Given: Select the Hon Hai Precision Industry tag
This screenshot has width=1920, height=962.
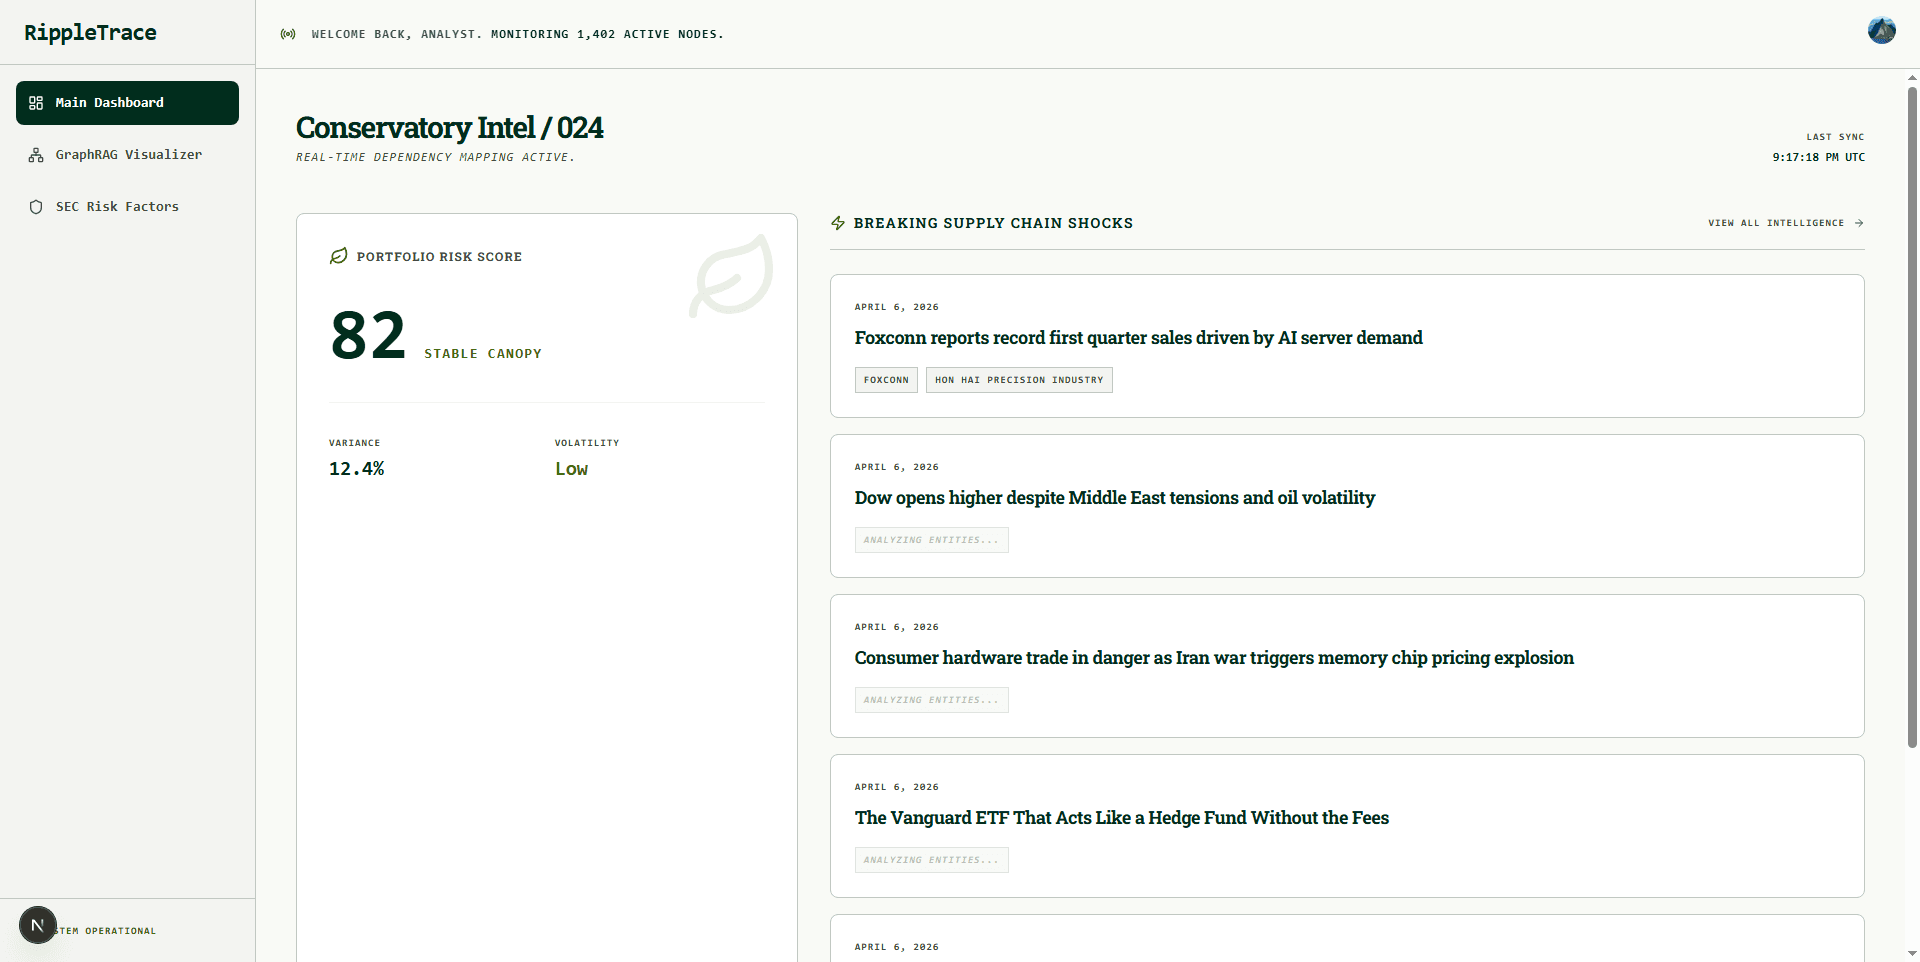Looking at the screenshot, I should (1018, 380).
